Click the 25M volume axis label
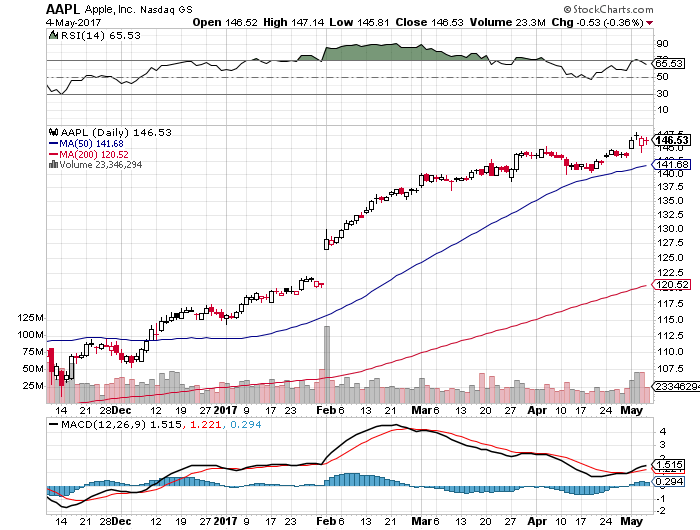The height and width of the screenshot is (530, 700). (33, 385)
